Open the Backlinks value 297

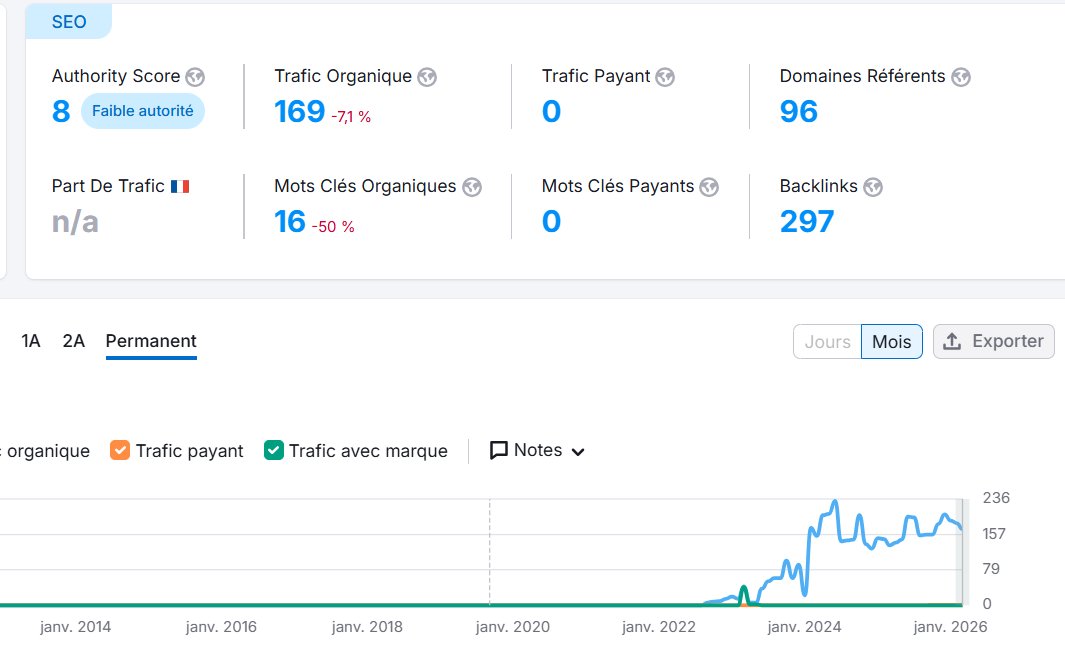tap(807, 221)
